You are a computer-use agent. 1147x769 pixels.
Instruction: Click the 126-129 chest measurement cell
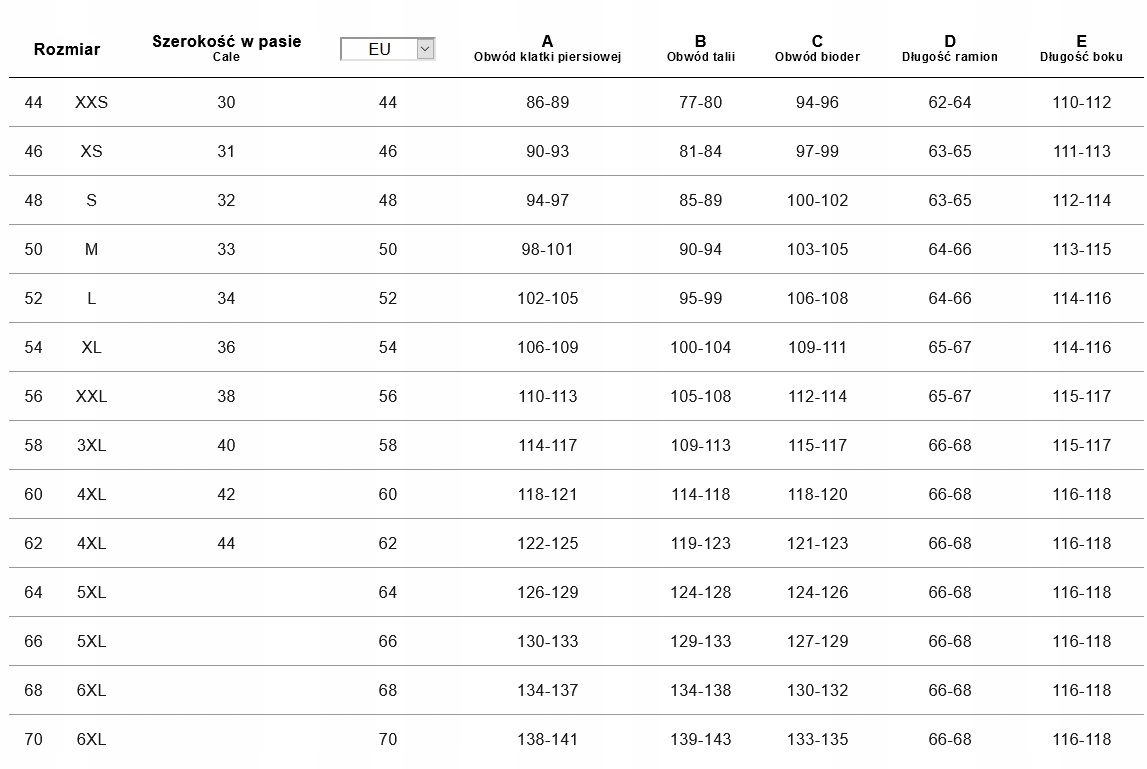[547, 592]
